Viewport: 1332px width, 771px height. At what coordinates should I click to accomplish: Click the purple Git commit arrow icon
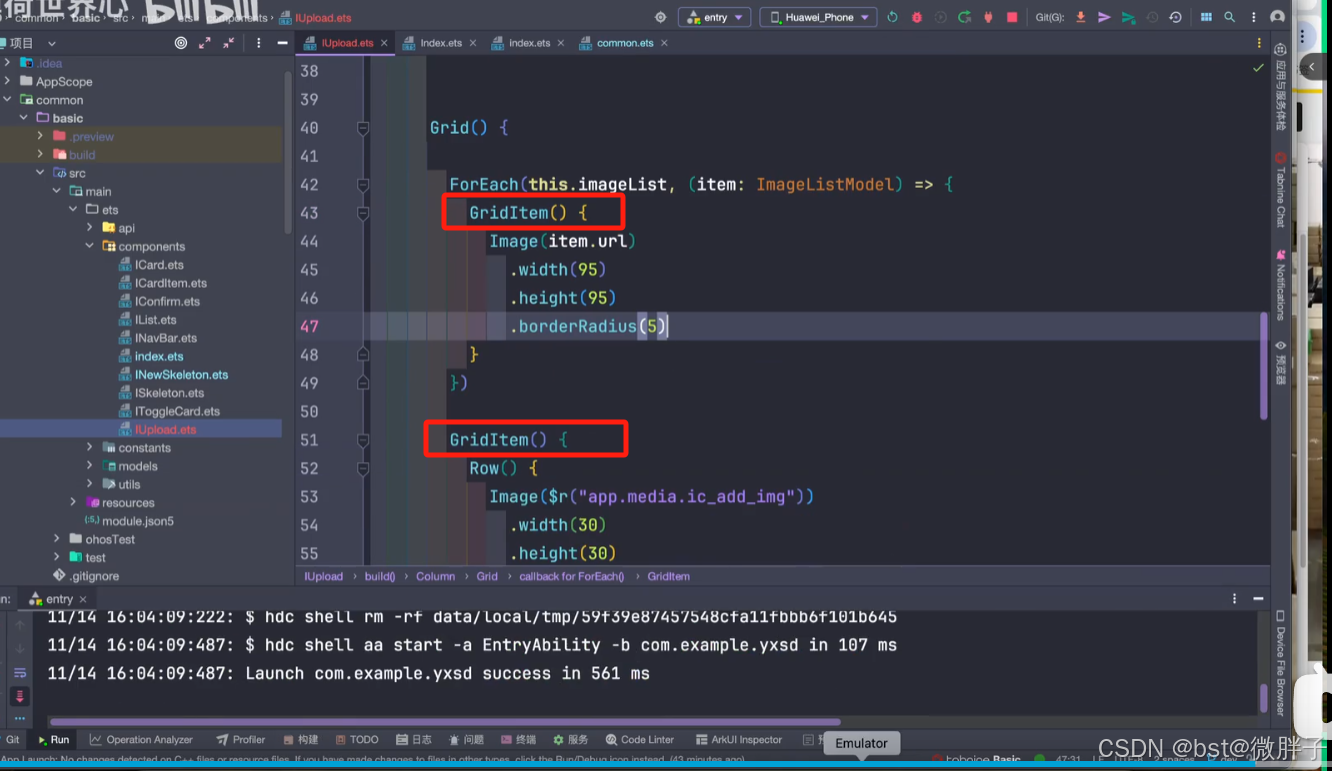coord(1104,17)
